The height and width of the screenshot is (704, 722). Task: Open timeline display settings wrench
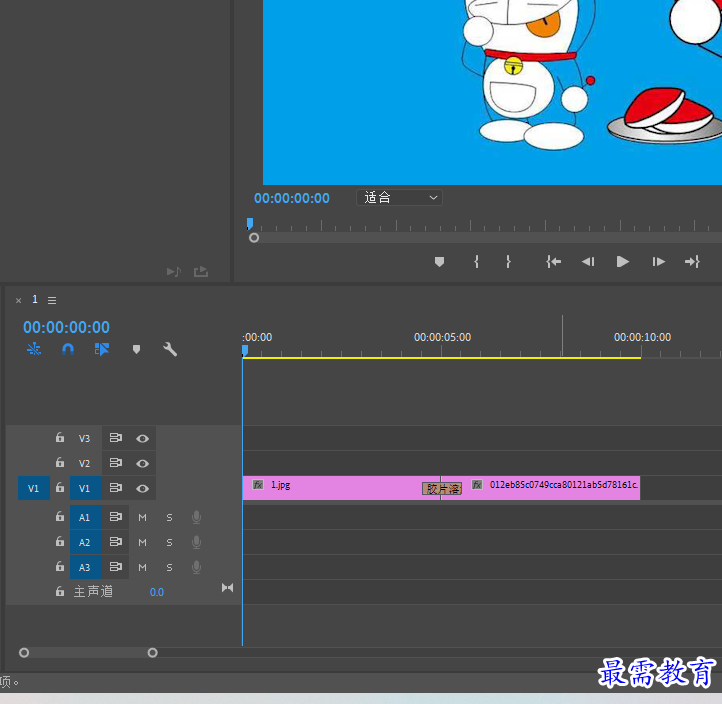pyautogui.click(x=170, y=349)
